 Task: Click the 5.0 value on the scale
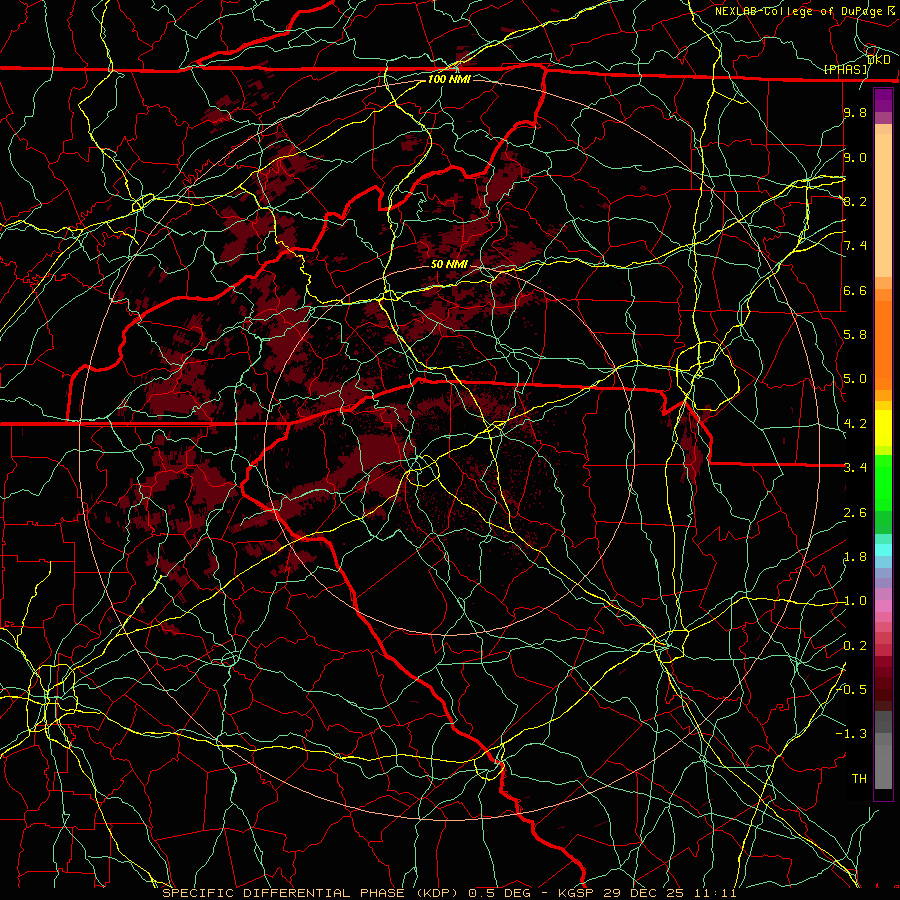[855, 379]
